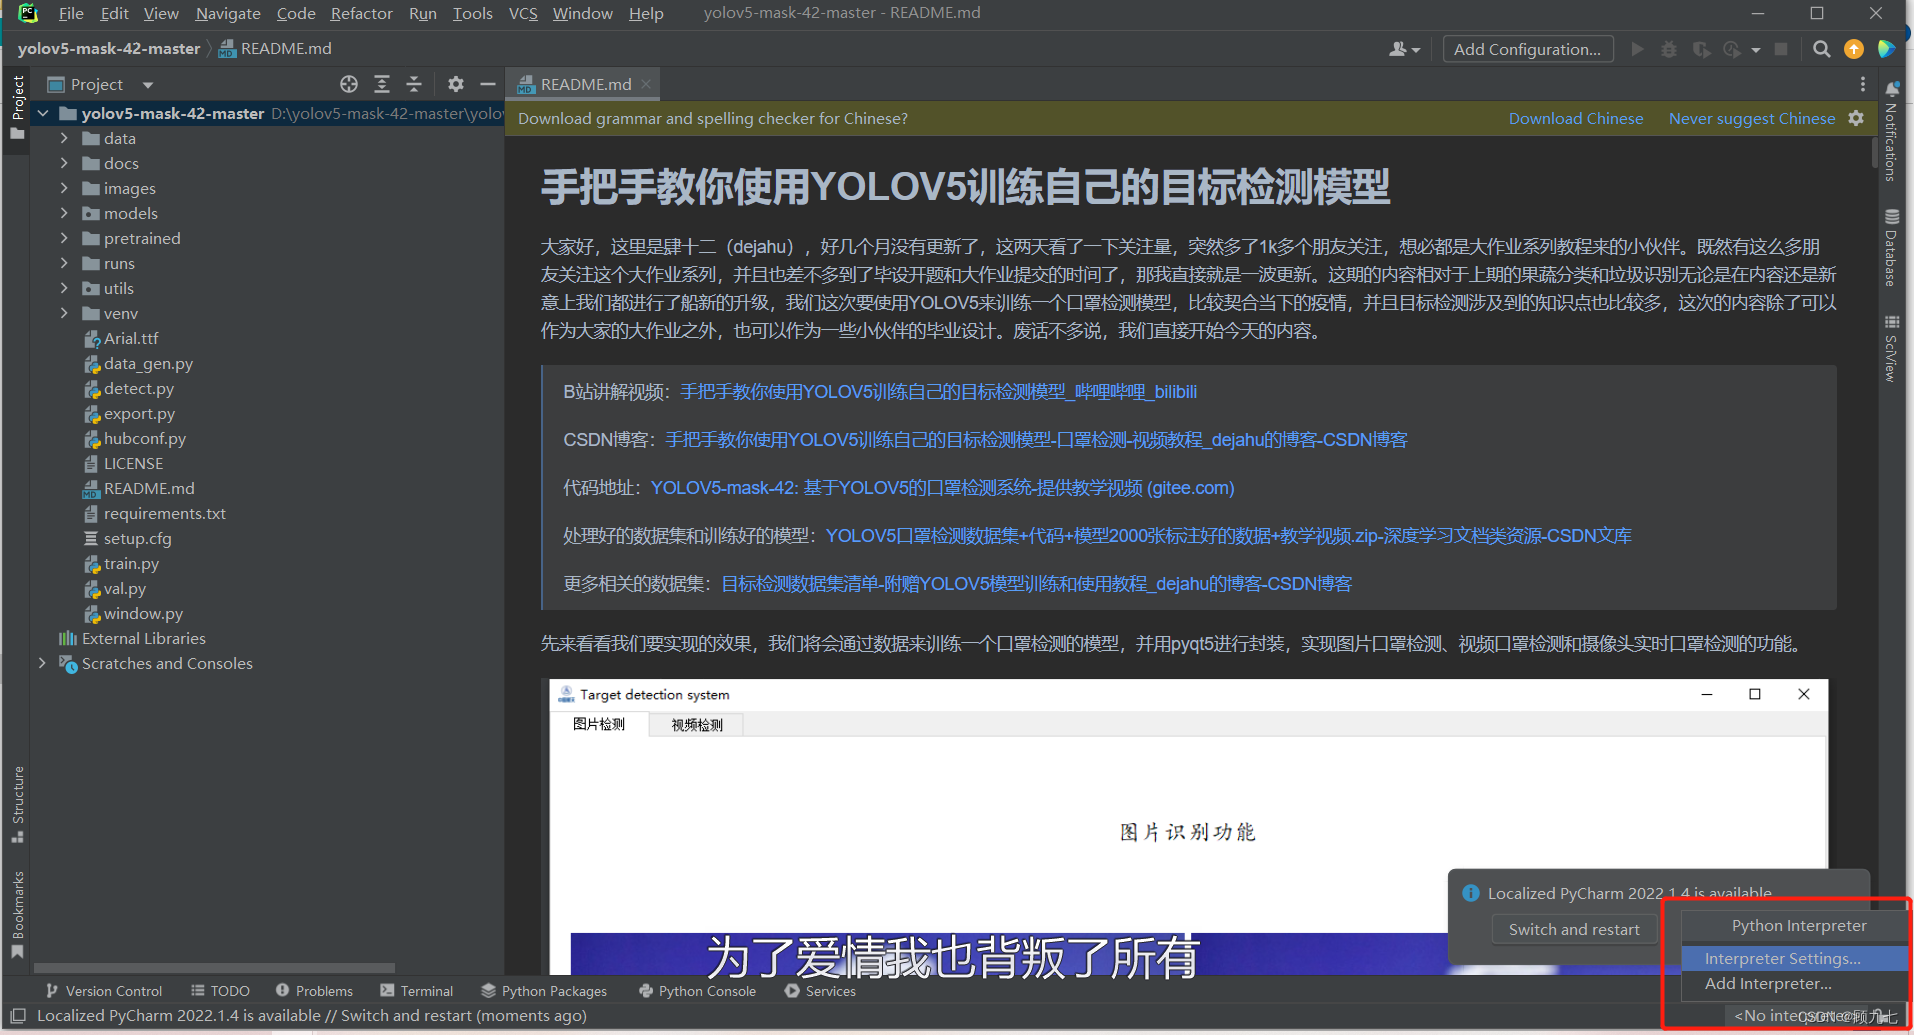Select detect.py in project tree
1914x1035 pixels.
138,388
